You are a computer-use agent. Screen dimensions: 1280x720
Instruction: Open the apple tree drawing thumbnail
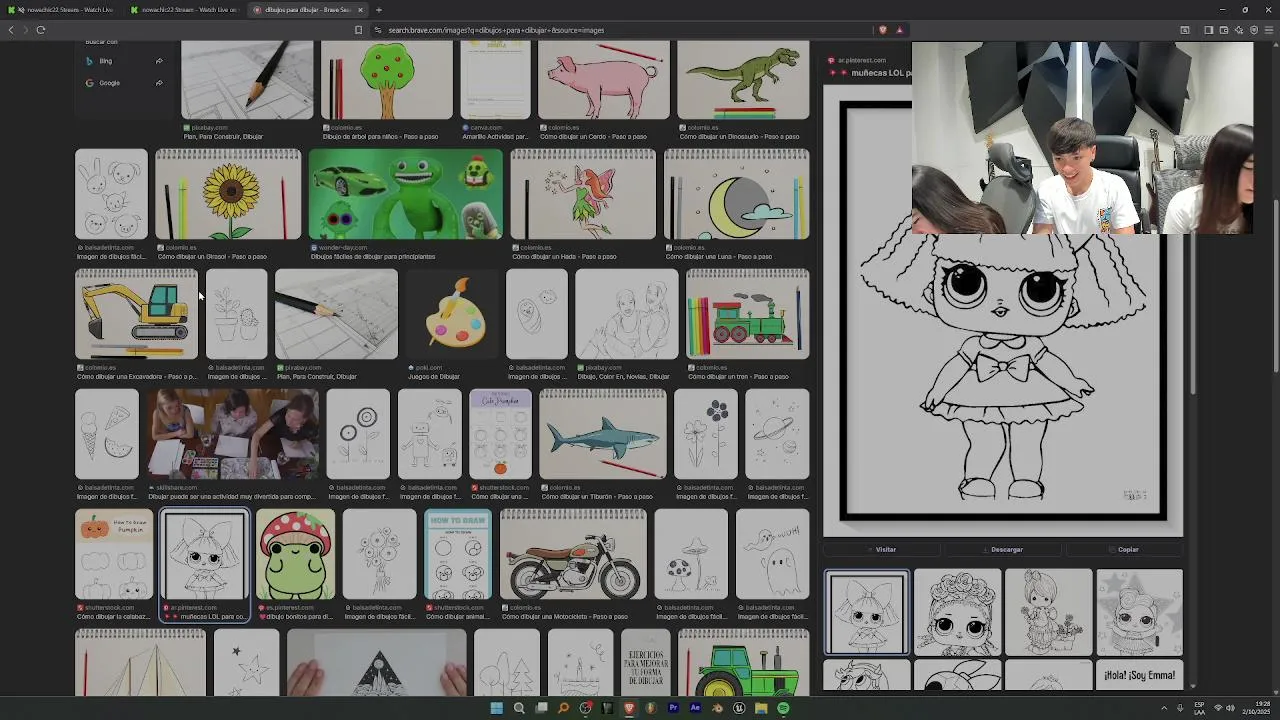[x=386, y=80]
